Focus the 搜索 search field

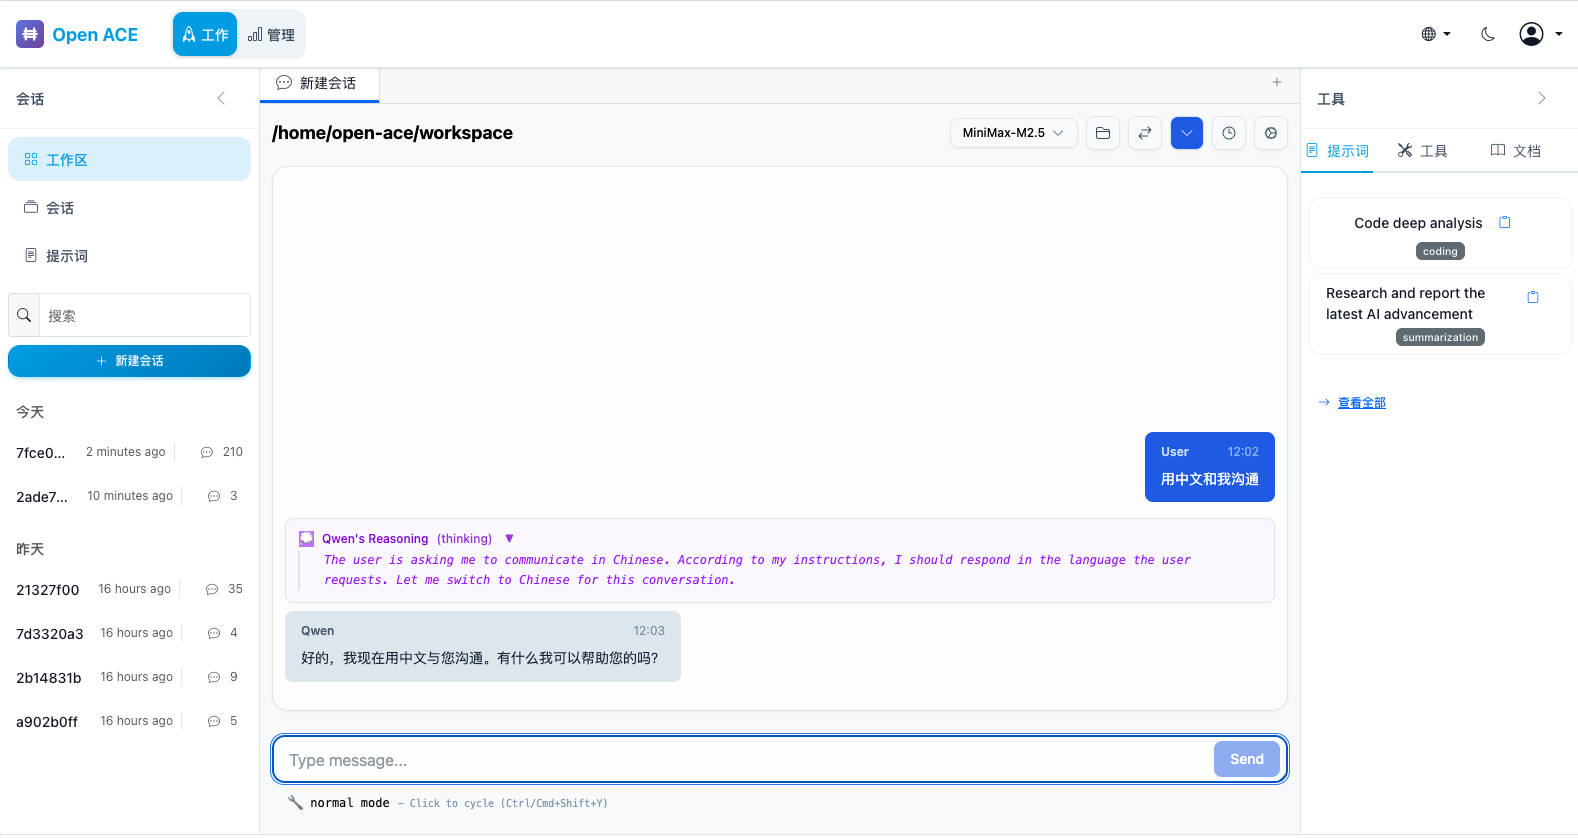pyautogui.click(x=145, y=315)
